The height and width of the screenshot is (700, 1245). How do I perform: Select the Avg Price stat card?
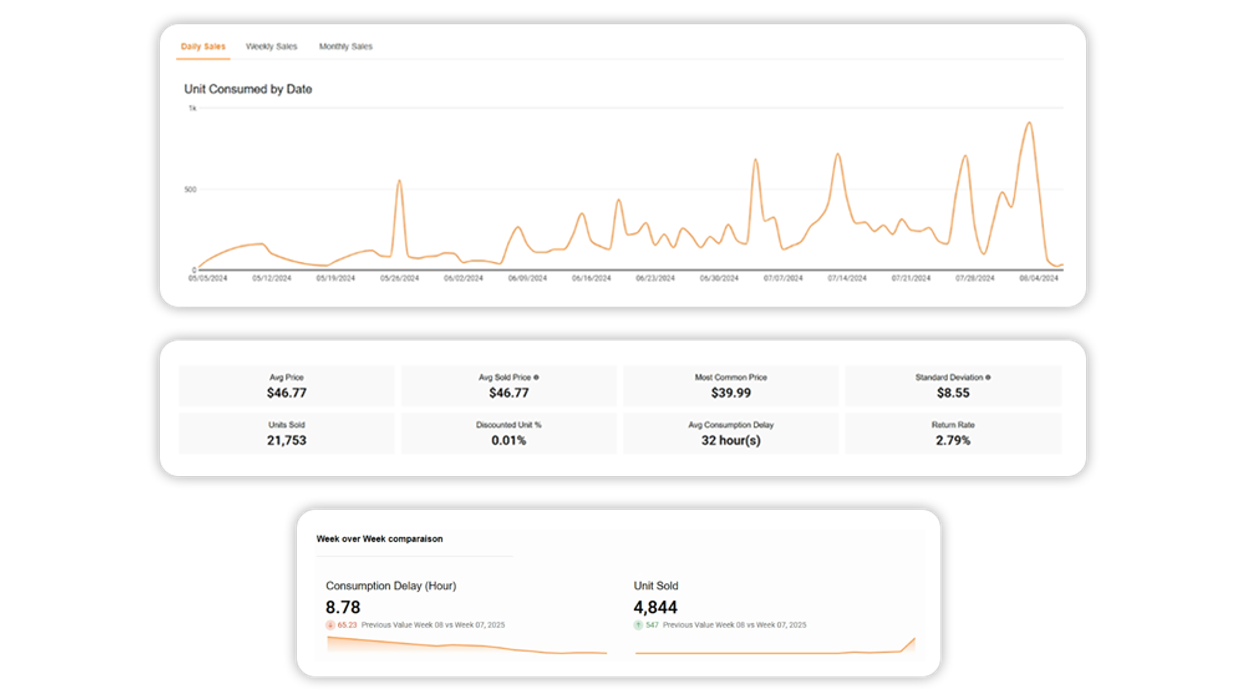click(x=286, y=385)
